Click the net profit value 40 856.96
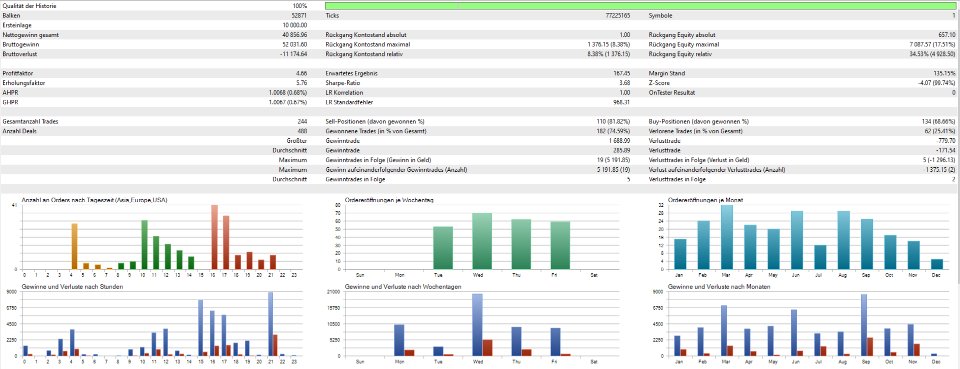The height and width of the screenshot is (369, 960). pos(295,35)
